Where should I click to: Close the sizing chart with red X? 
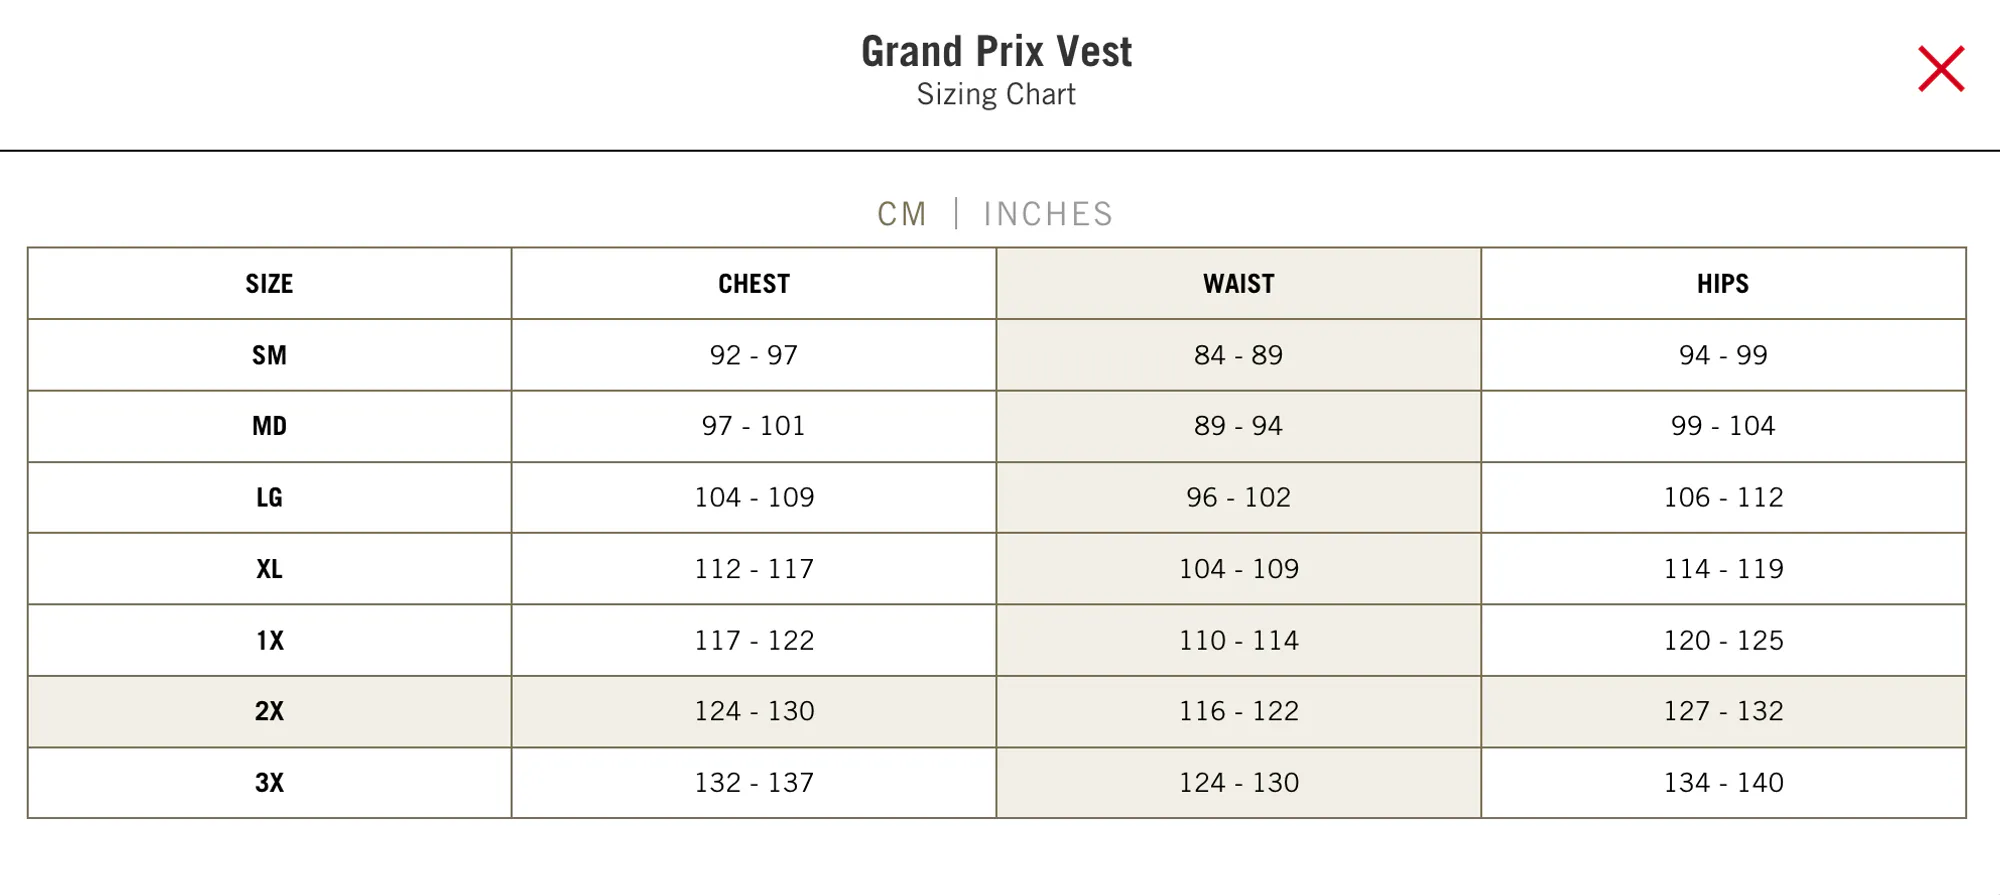[1941, 69]
